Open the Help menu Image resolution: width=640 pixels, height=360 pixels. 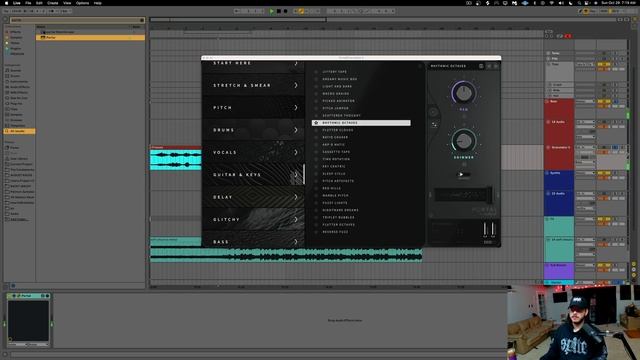coord(98,3)
